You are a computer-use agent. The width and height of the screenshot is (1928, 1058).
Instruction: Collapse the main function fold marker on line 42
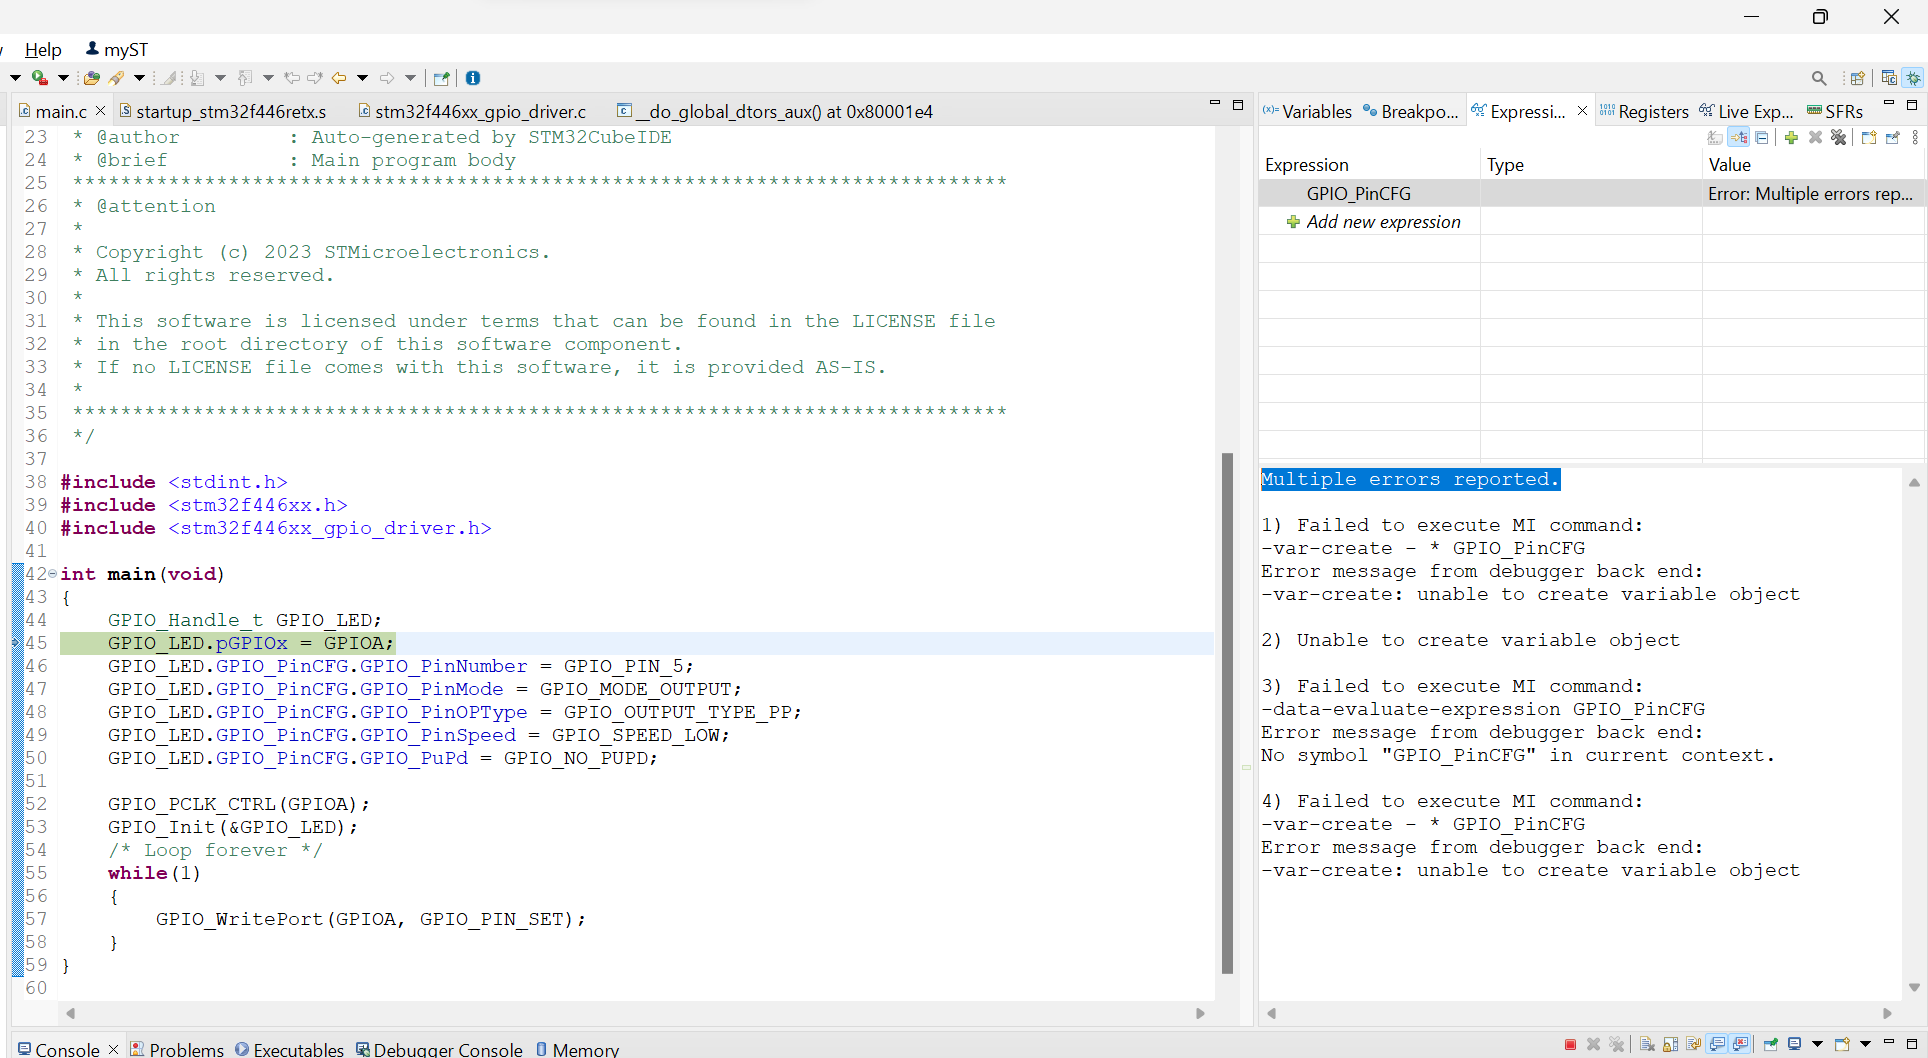52,574
